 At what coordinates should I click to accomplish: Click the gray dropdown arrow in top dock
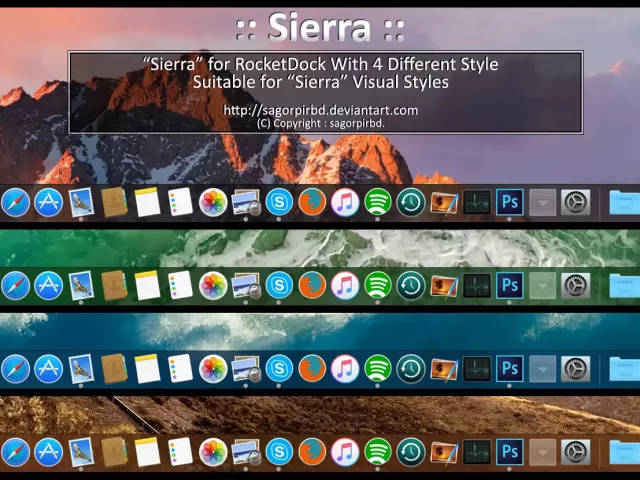pyautogui.click(x=542, y=203)
